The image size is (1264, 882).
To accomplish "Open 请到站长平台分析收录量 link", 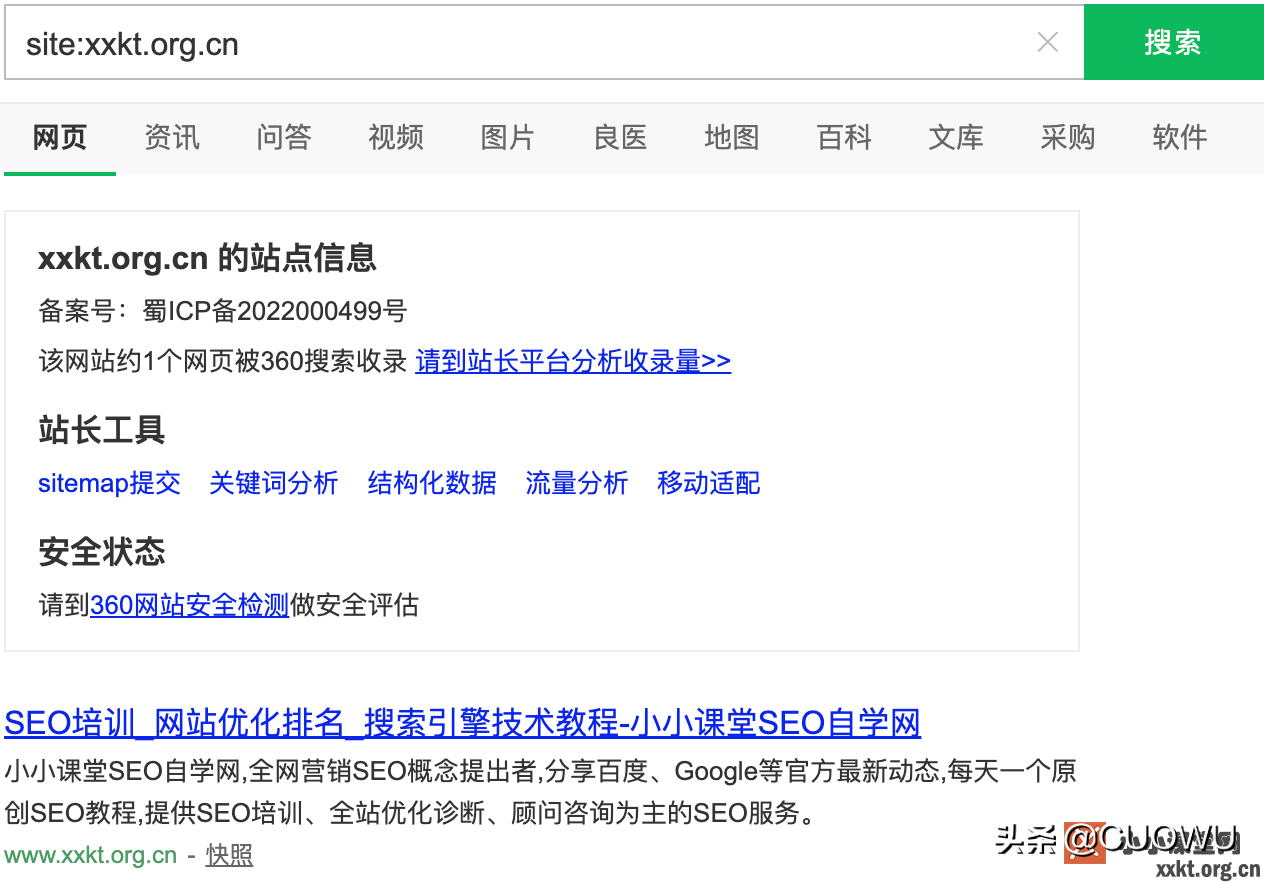I will (x=573, y=361).
